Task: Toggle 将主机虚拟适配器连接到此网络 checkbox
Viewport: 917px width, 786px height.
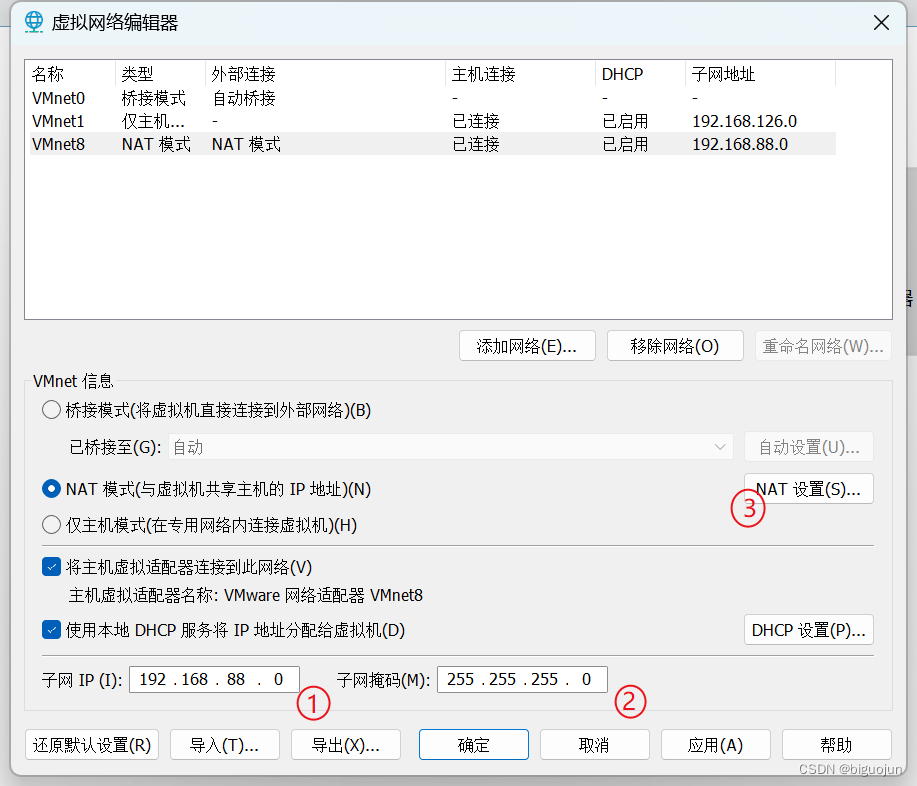Action: (x=51, y=567)
